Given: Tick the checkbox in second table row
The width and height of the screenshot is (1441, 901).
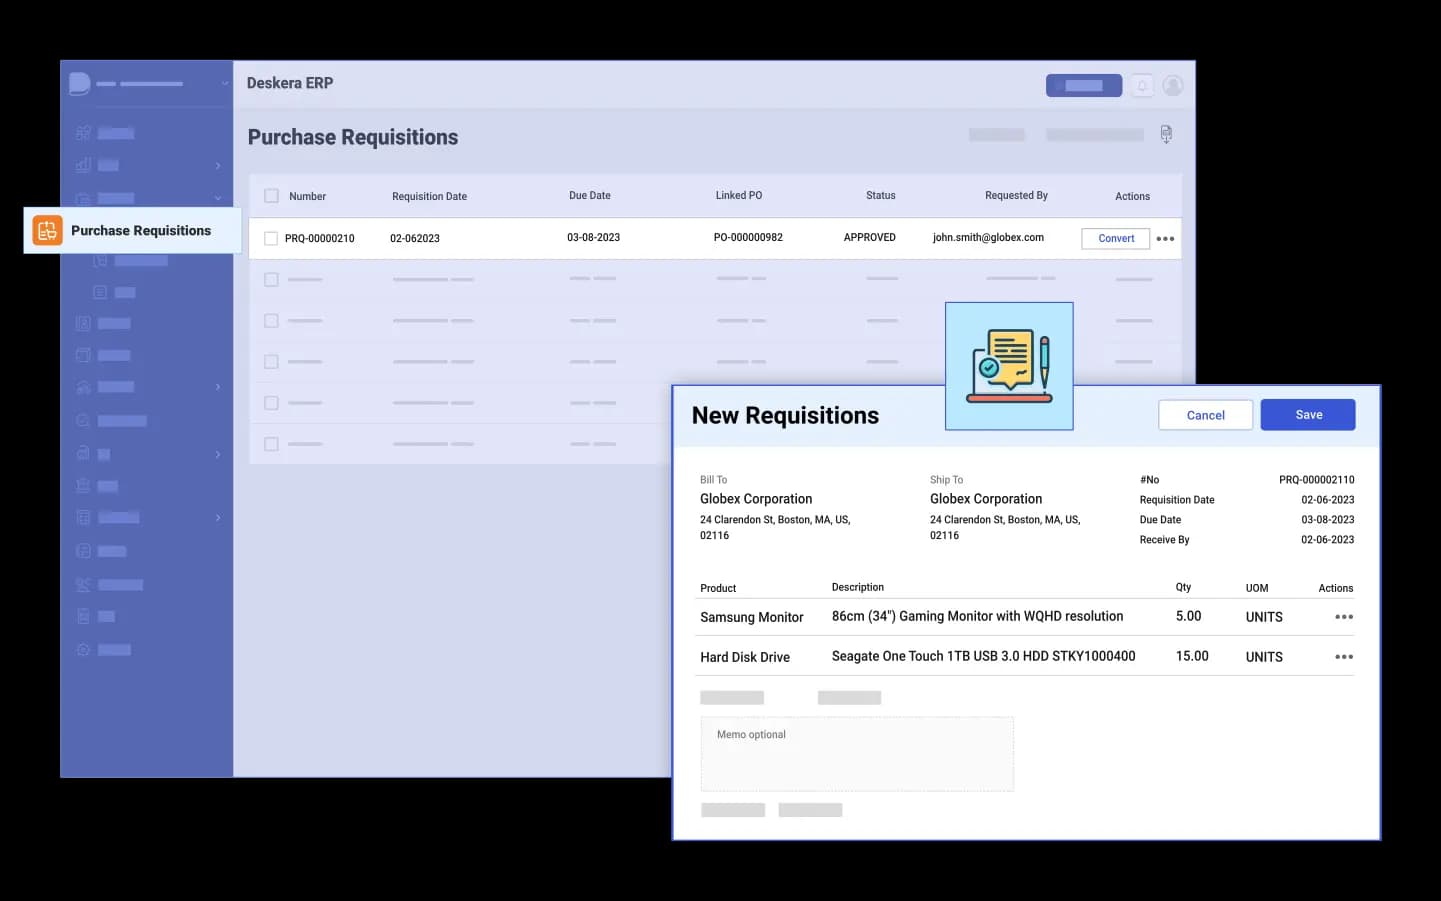Looking at the screenshot, I should [x=271, y=280].
